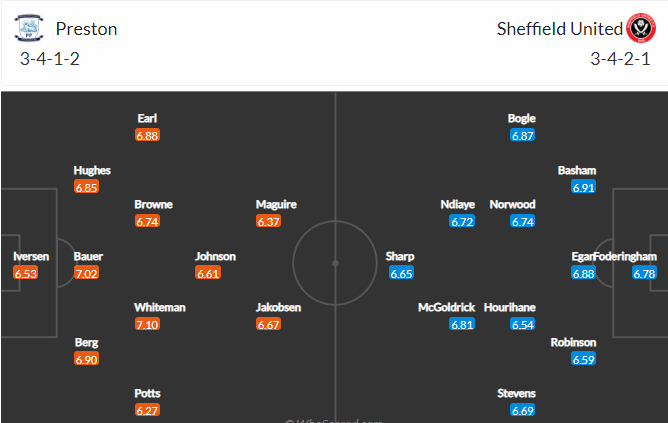
Task: Click Foderingham's 6.78 rating badge
Action: pyautogui.click(x=644, y=273)
